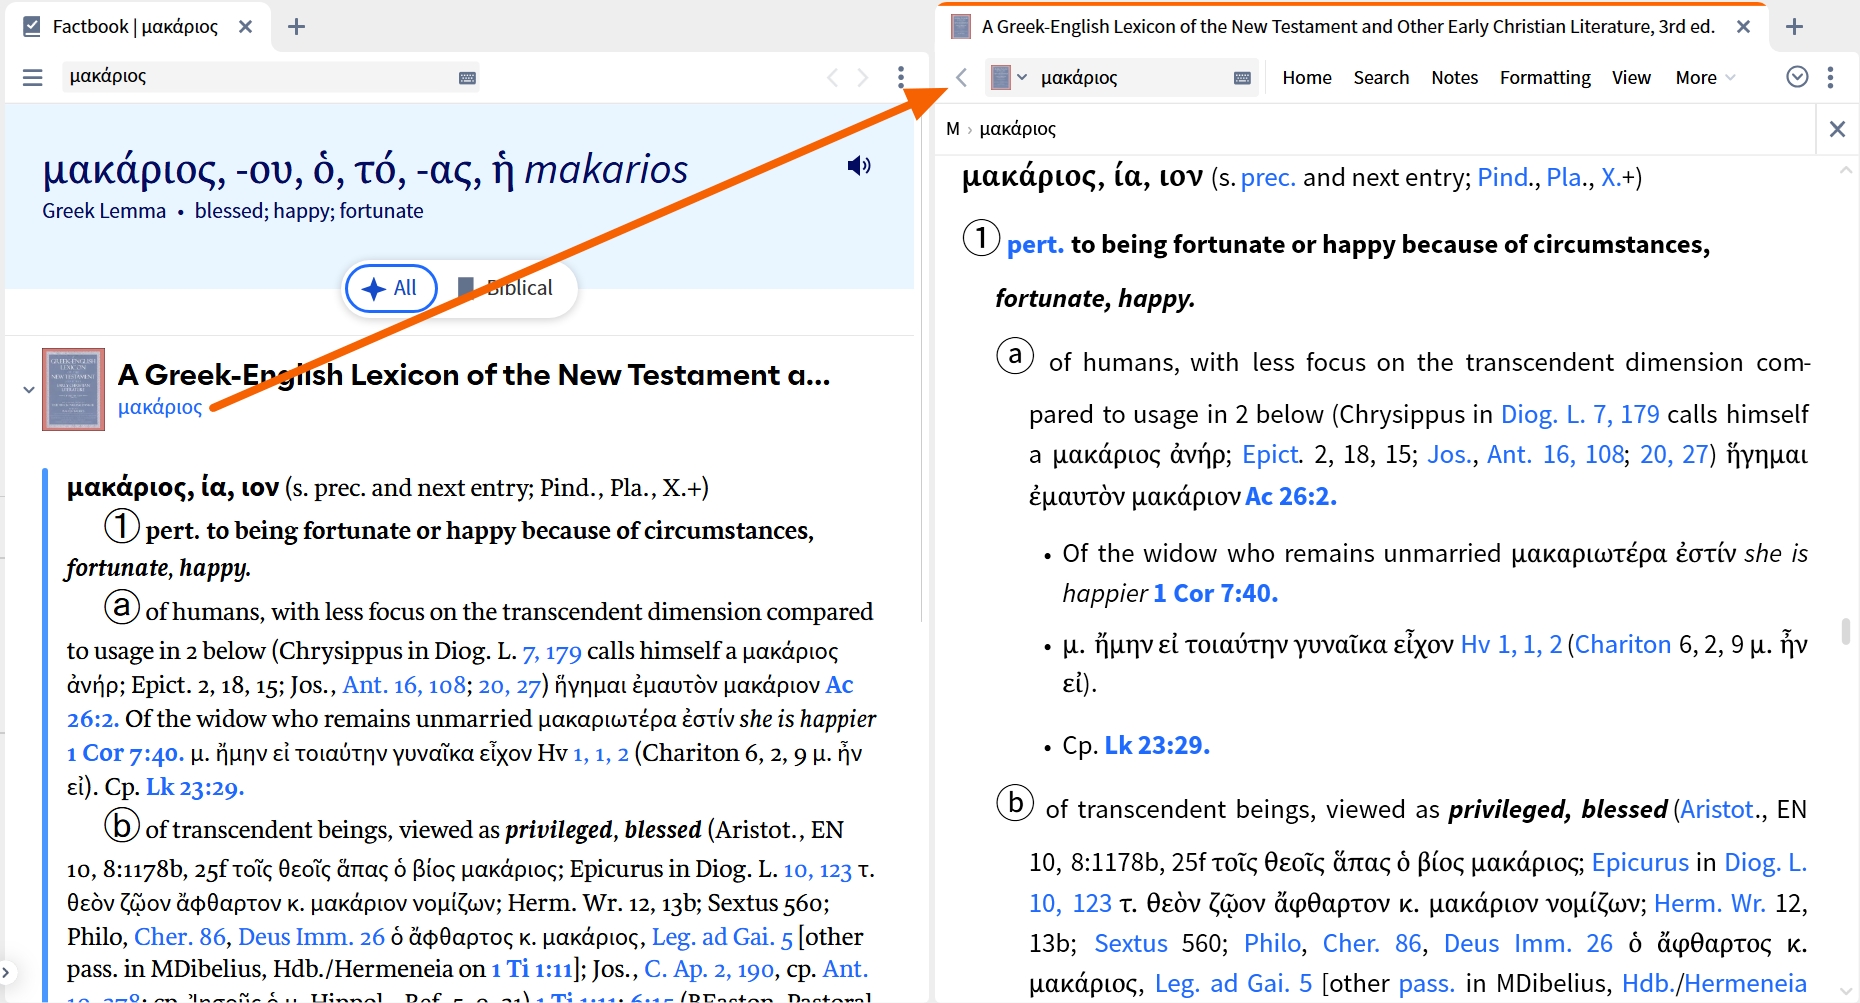Viewport: 1860px width, 1003px height.
Task: Open the Factbook hamburger menu
Action: point(33,77)
